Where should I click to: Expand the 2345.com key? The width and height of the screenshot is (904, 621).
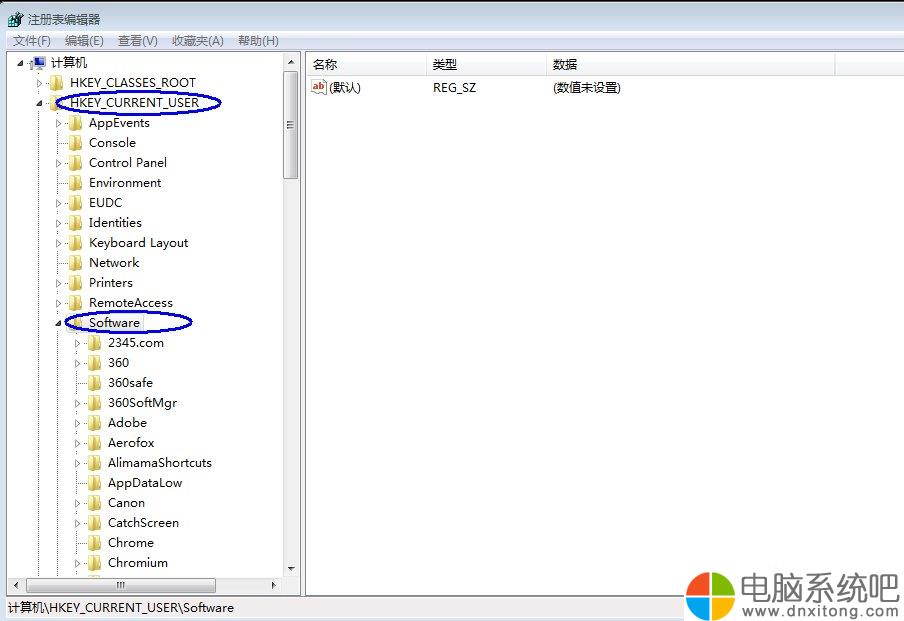78,343
